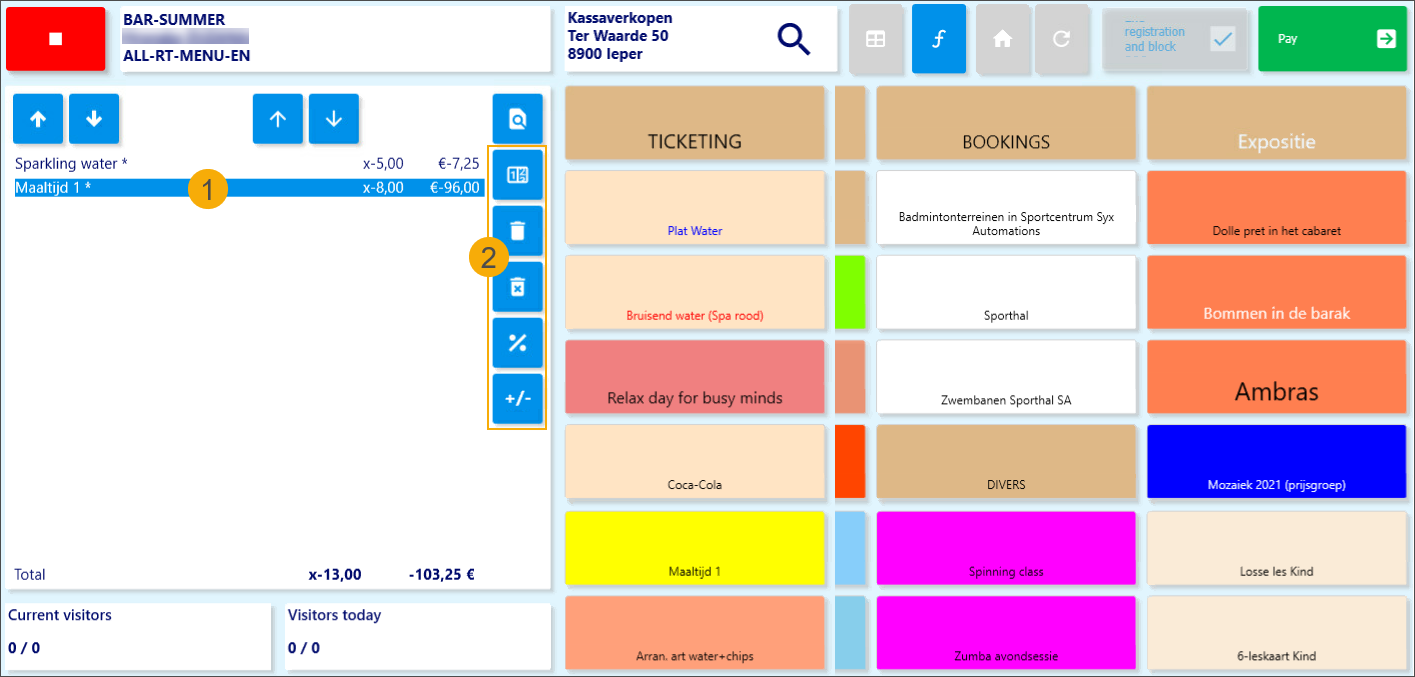Screen dimensions: 1415x677
Task: Select the Zumba avondsessie tile
Action: [1006, 633]
